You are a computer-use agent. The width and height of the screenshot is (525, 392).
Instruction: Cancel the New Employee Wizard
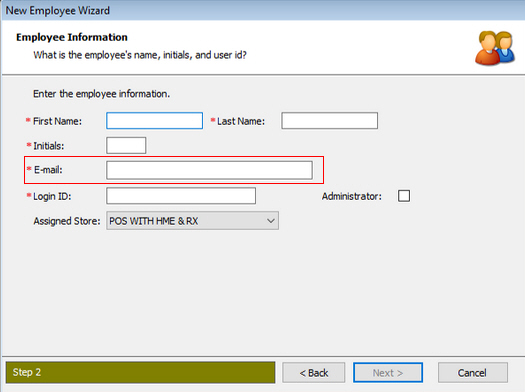[x=472, y=373]
